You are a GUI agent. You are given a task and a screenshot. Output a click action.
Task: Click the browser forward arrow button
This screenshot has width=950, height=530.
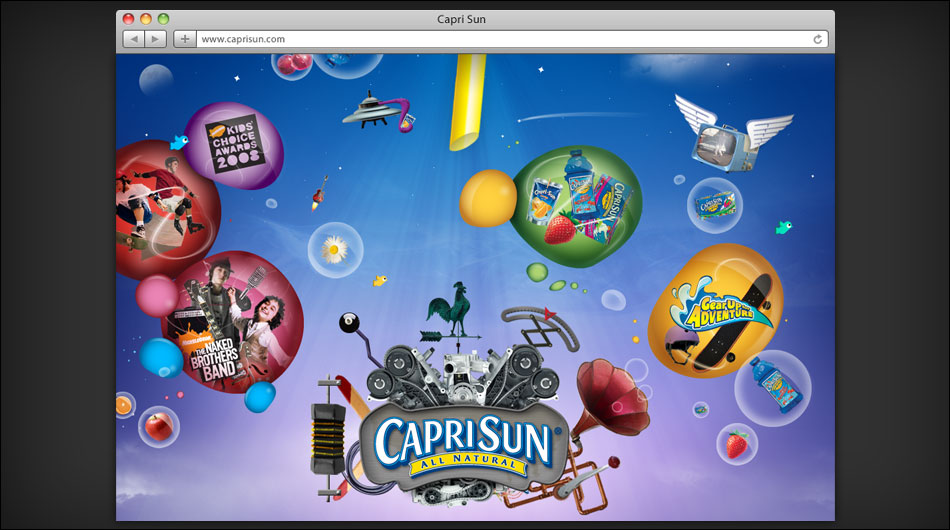[x=156, y=39]
